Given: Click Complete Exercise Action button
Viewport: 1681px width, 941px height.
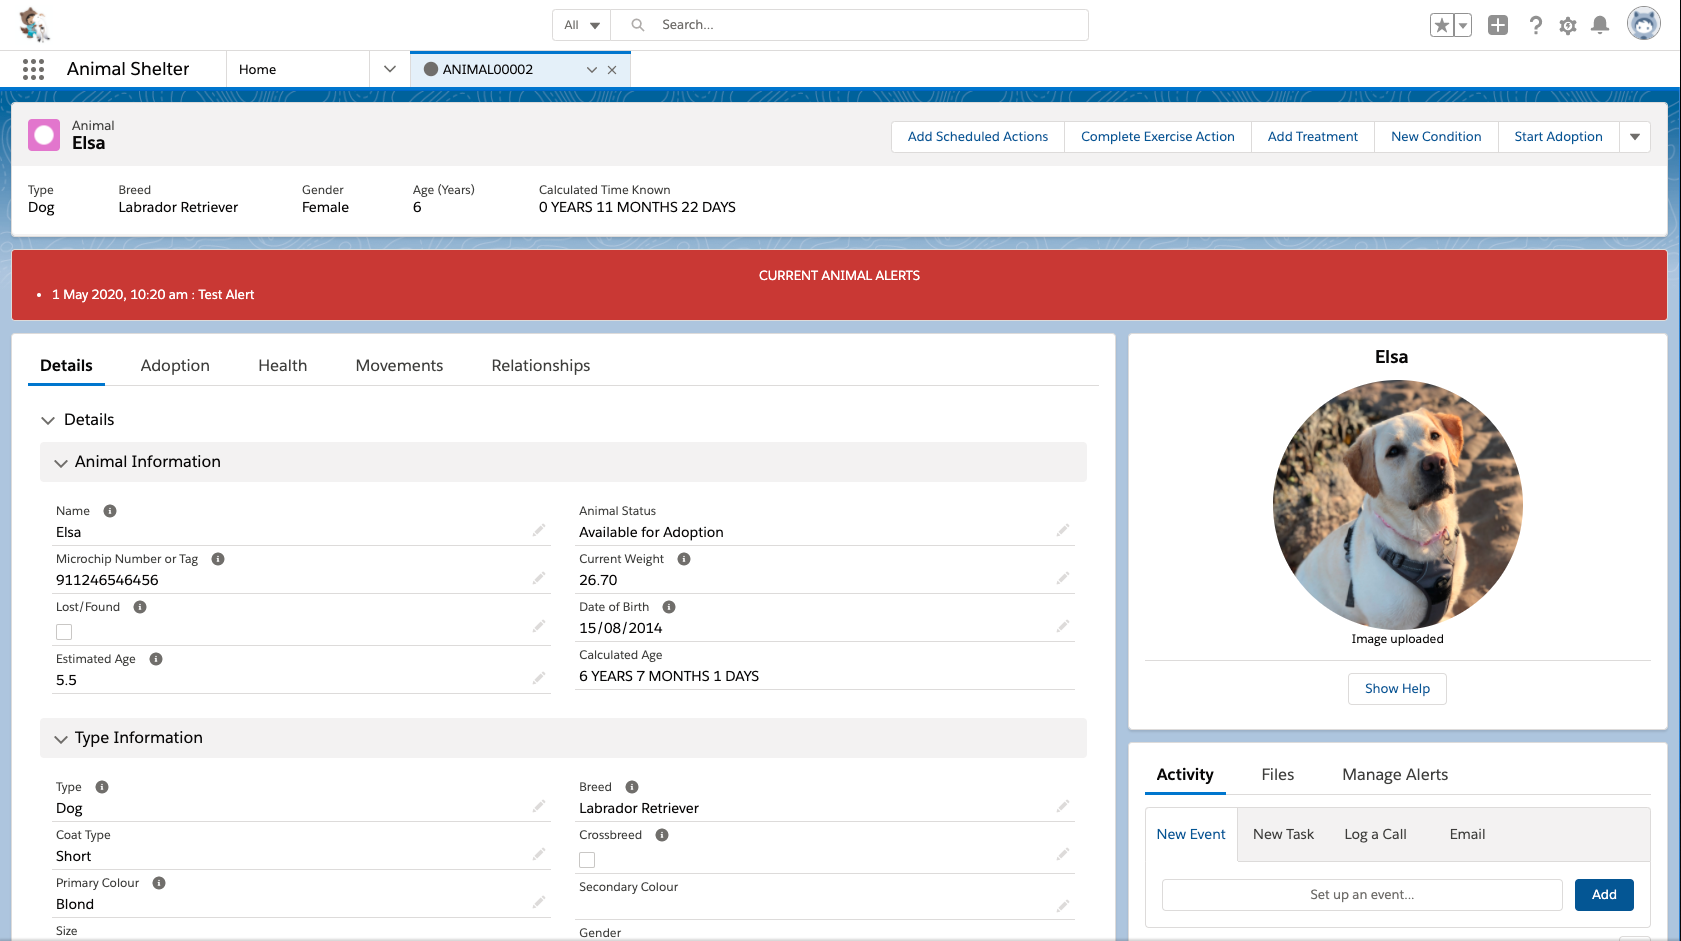Looking at the screenshot, I should (x=1158, y=137).
